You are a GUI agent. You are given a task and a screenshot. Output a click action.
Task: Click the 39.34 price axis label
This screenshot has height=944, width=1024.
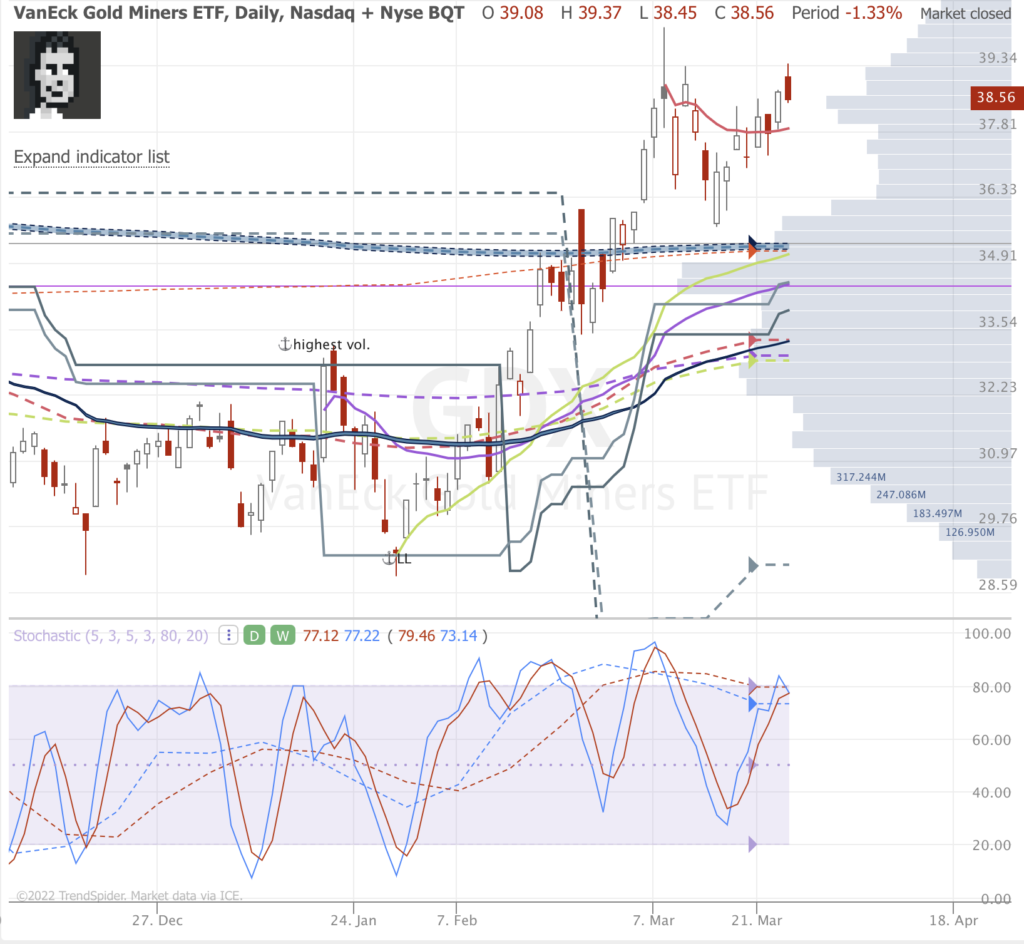[x=997, y=58]
